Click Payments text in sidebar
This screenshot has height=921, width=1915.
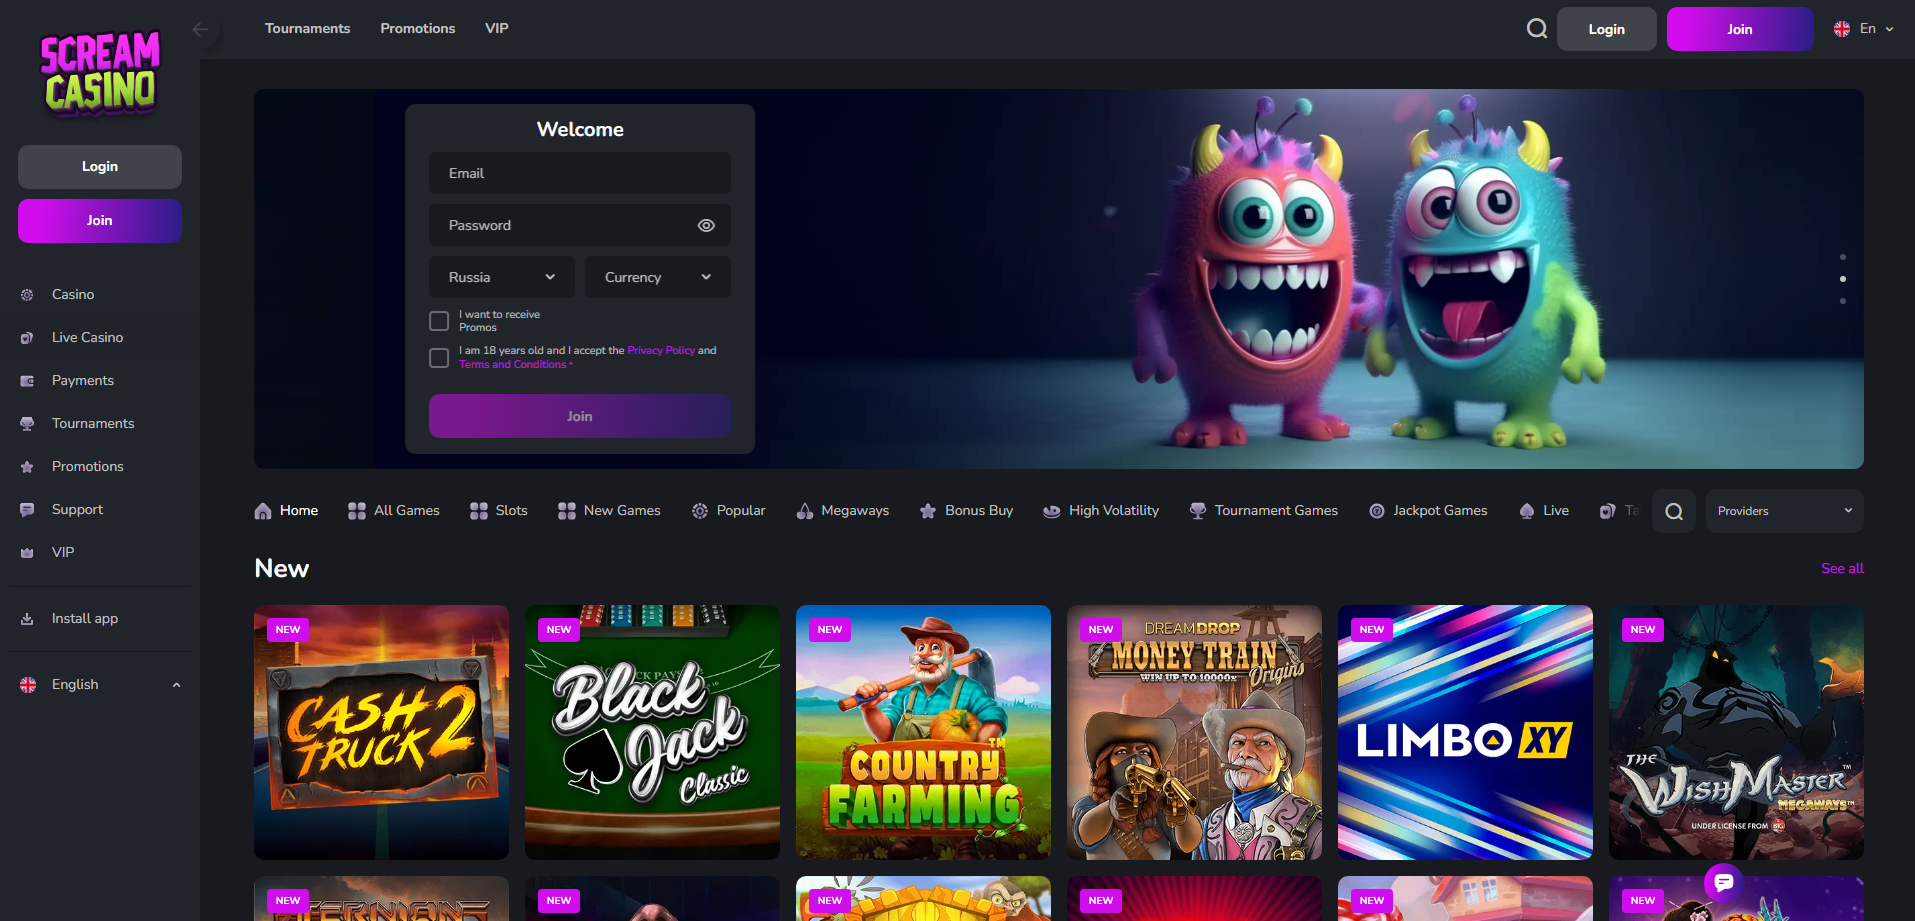pyautogui.click(x=83, y=381)
